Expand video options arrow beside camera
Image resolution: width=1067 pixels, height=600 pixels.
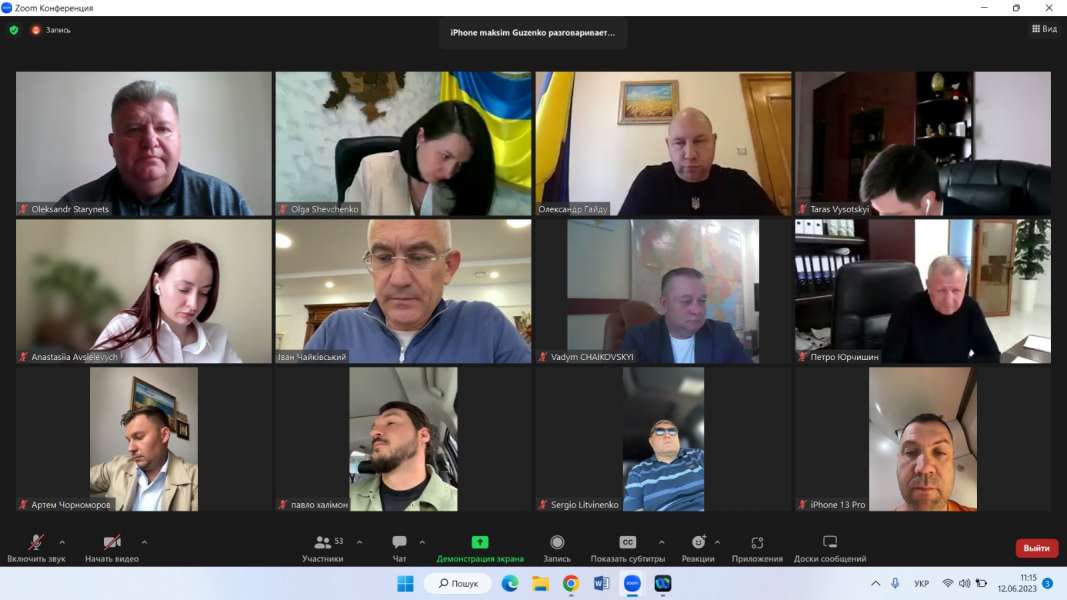click(x=144, y=542)
